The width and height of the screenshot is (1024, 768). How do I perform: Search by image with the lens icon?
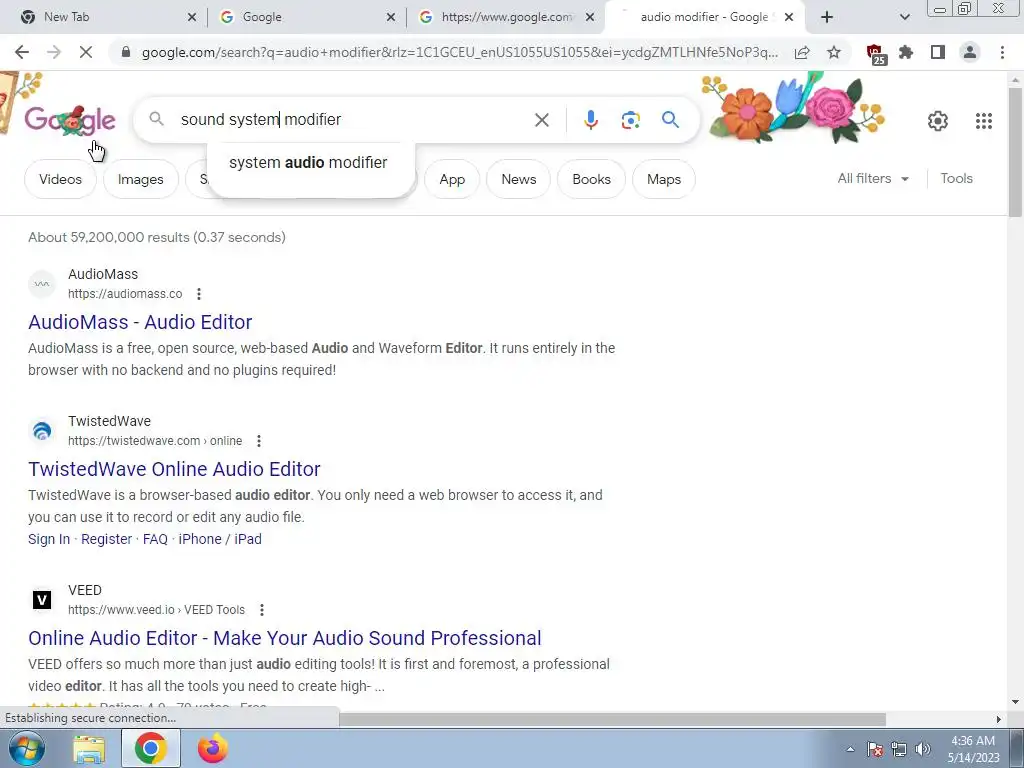tap(630, 120)
